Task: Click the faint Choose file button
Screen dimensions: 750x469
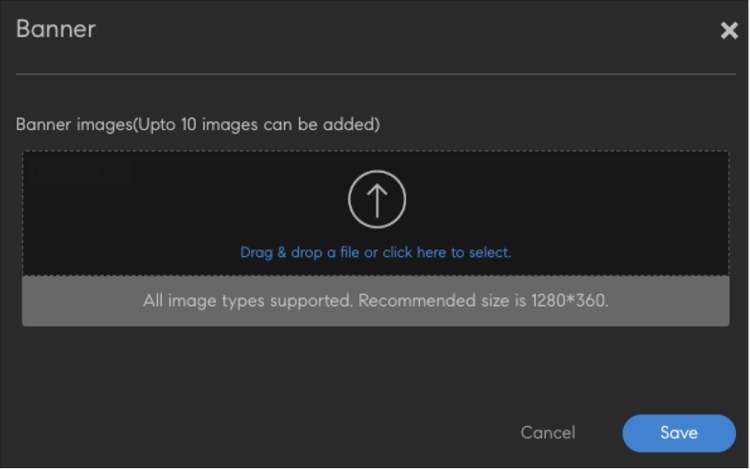Action: pyautogui.click(x=79, y=172)
